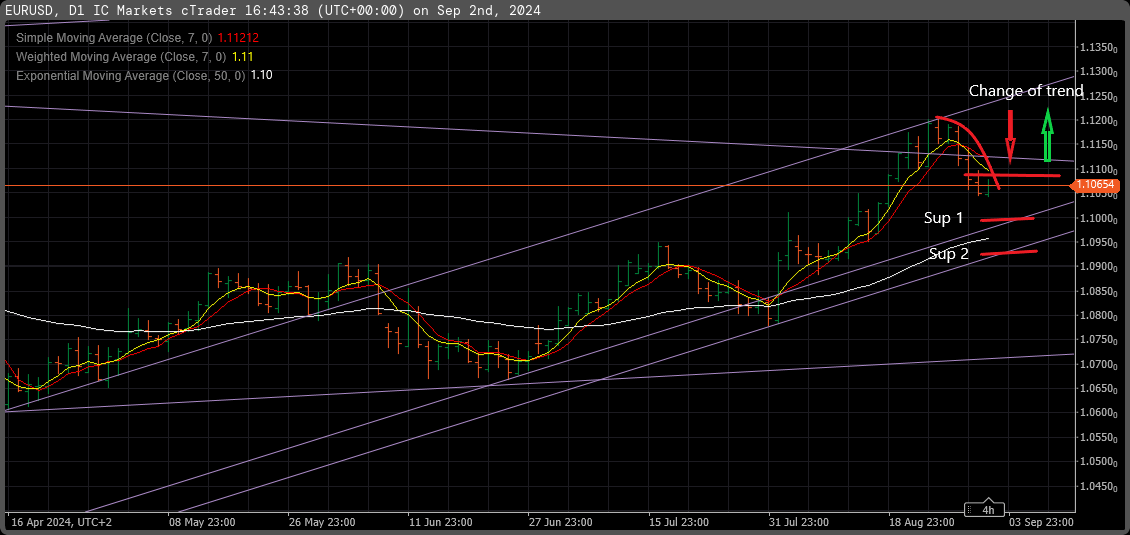Click the 1.1250 price axis label
The height and width of the screenshot is (535, 1130).
pyautogui.click(x=1097, y=97)
